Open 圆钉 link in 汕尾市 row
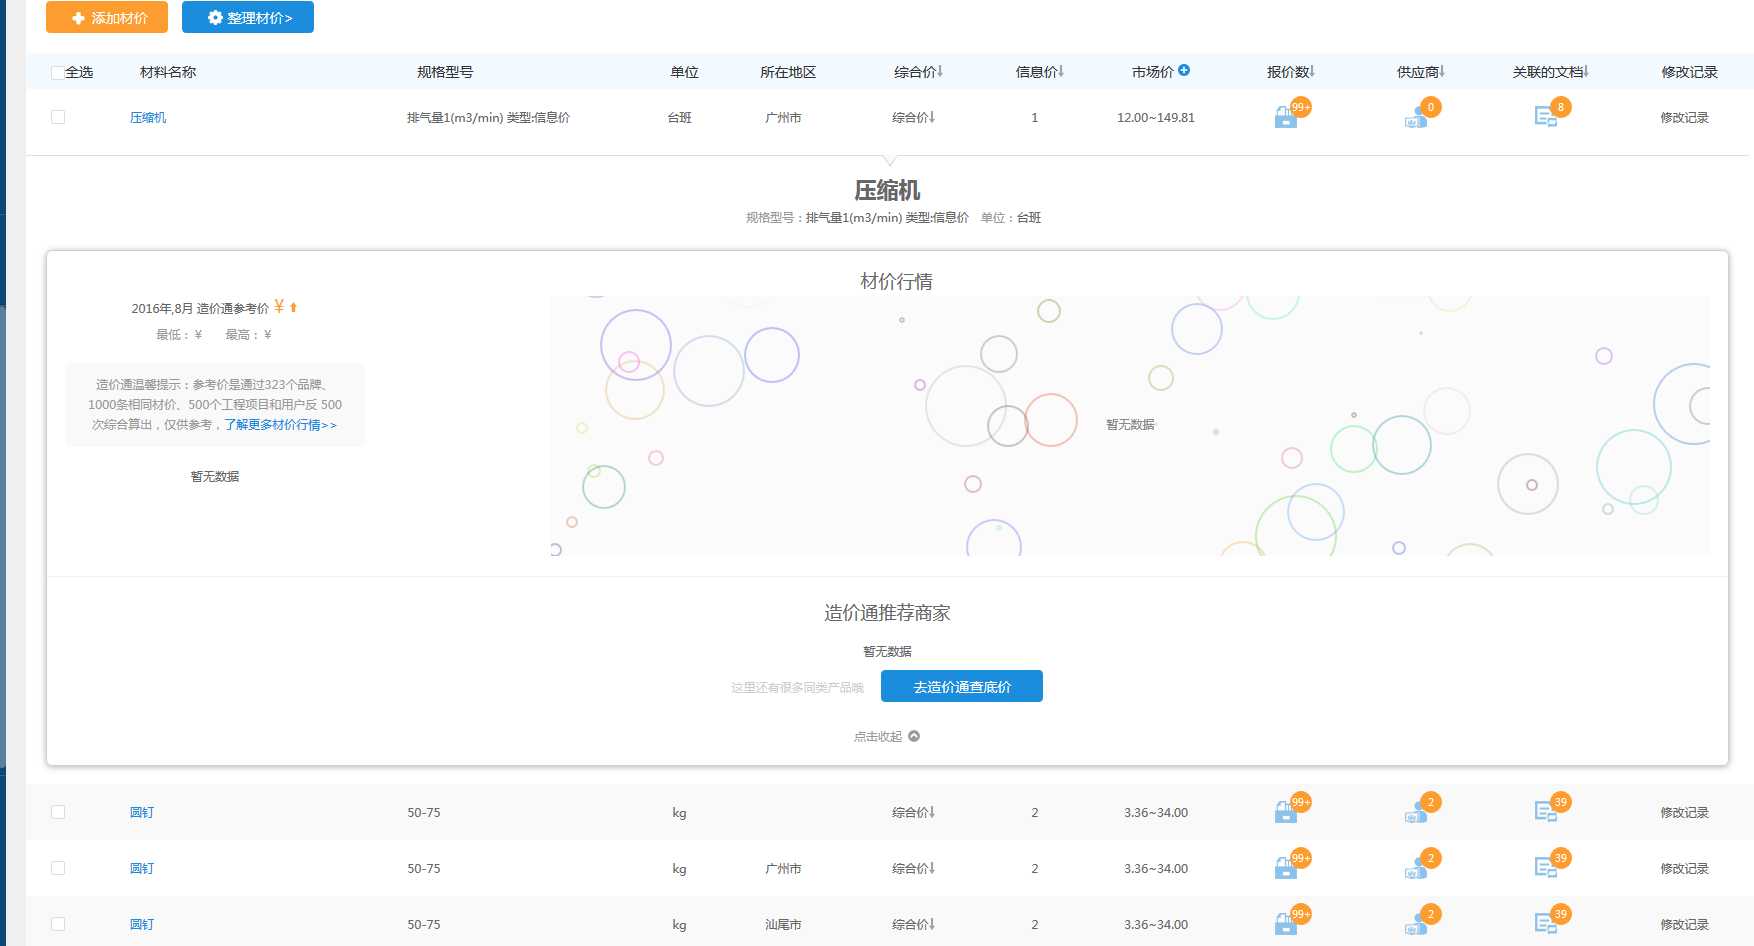The height and width of the screenshot is (946, 1754). 142,924
